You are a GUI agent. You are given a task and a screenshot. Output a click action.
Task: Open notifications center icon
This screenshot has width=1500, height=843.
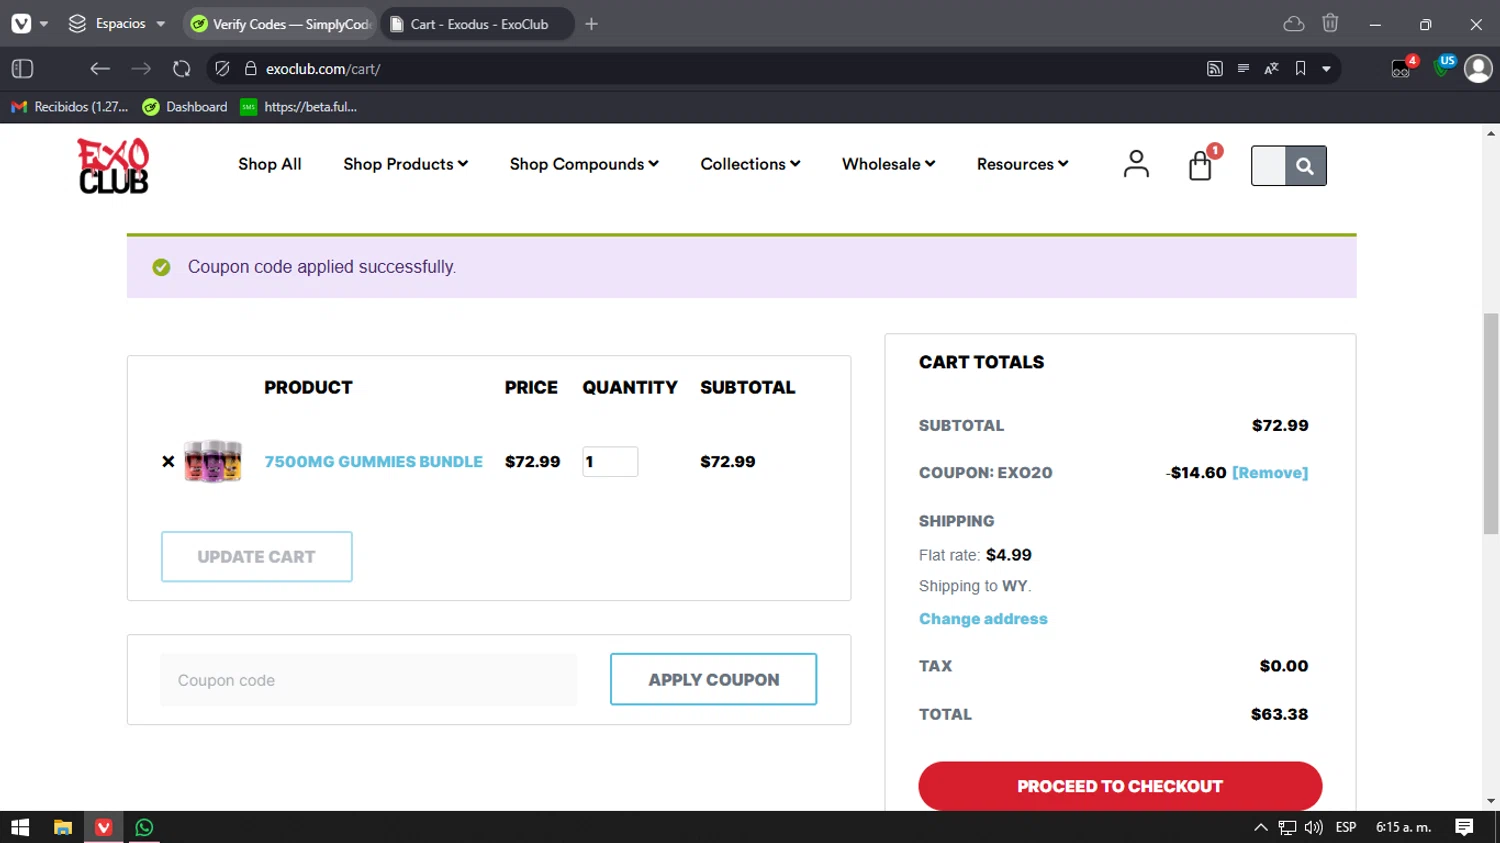[x=1464, y=827]
